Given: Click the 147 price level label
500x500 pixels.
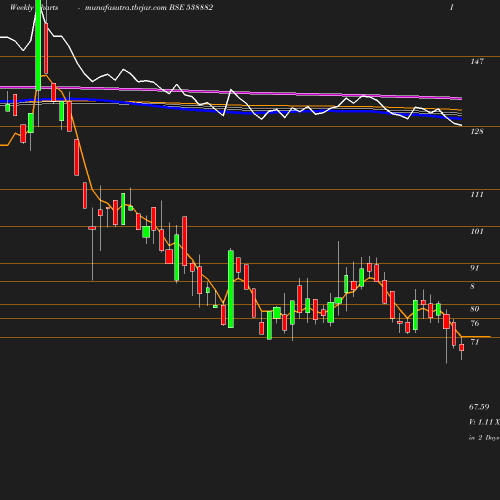Looking at the screenshot, I should tap(477, 61).
